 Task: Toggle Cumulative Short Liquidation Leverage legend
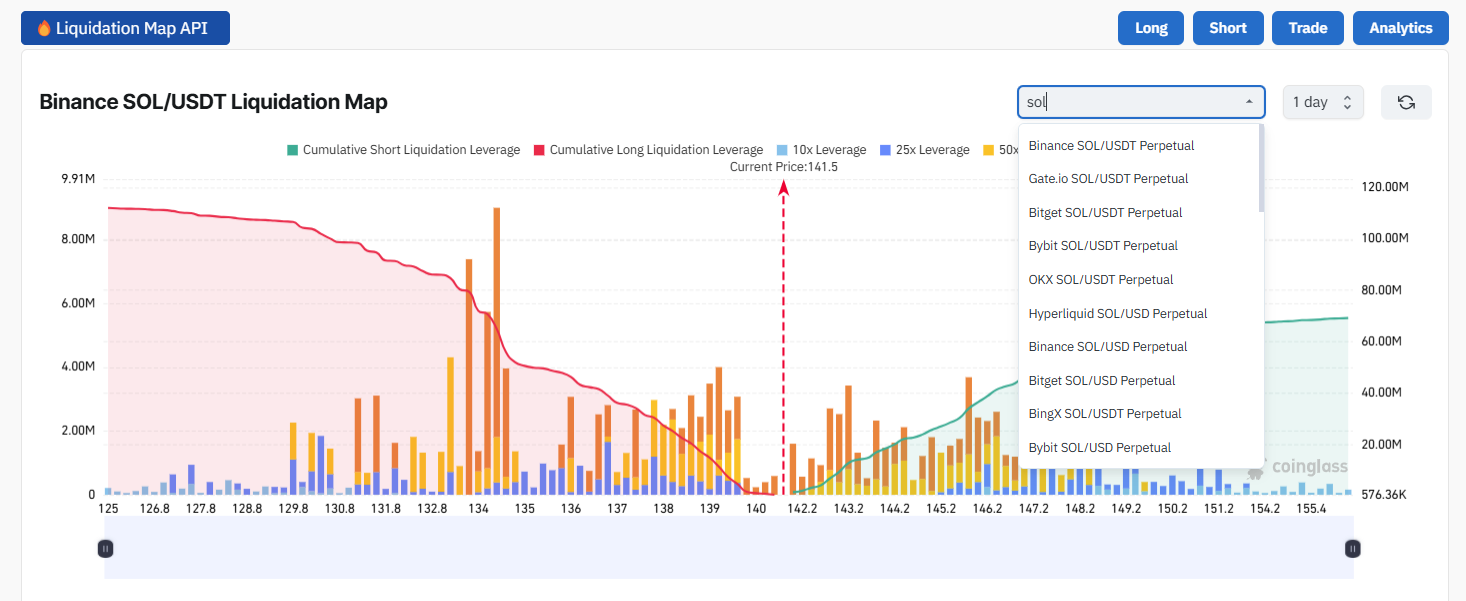coord(403,150)
